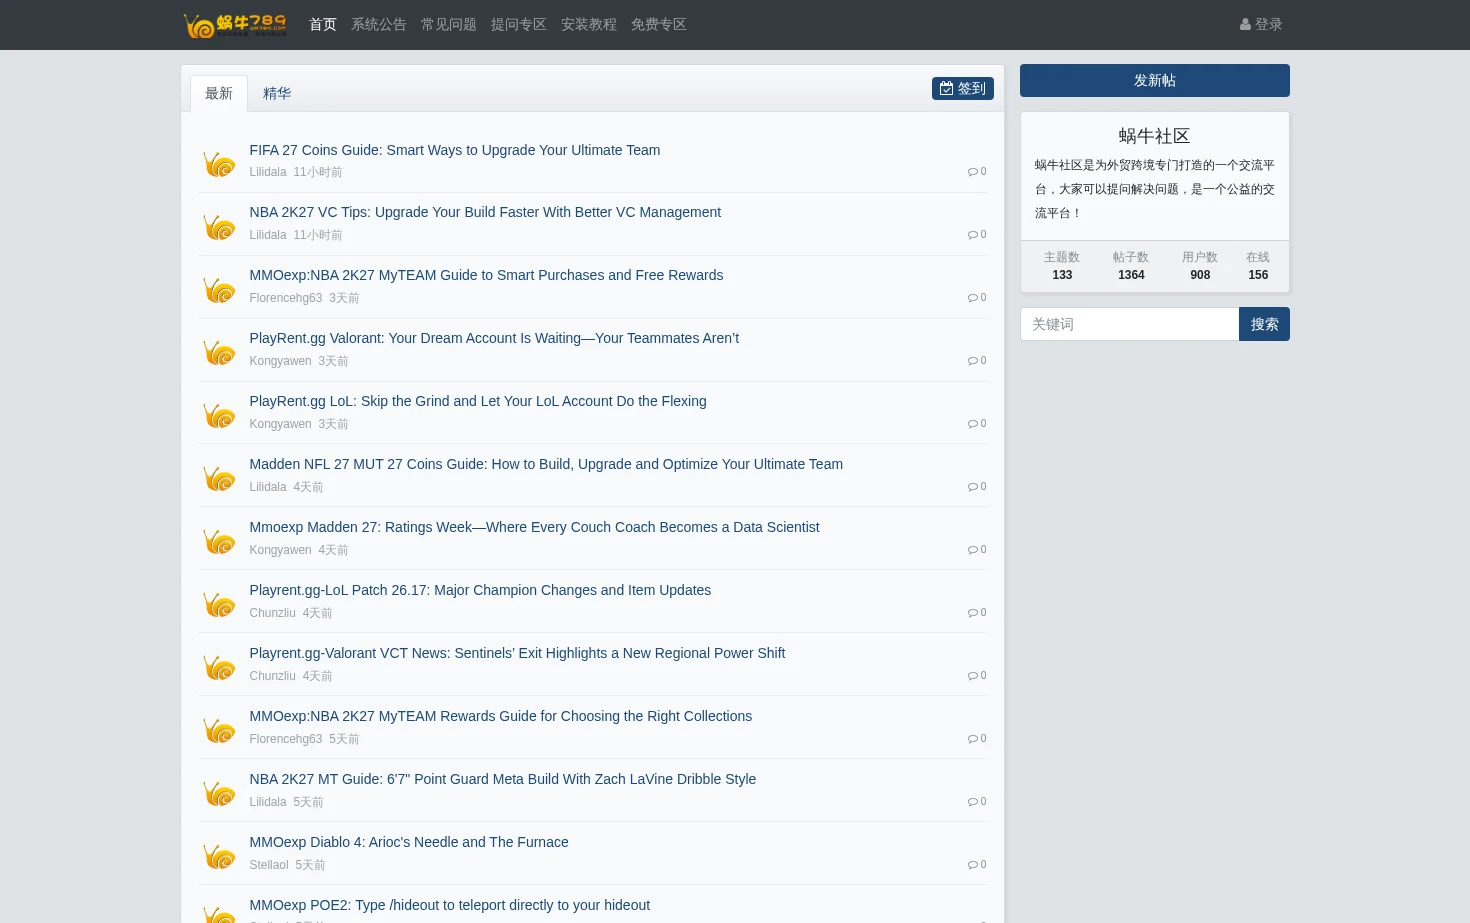Click author Chunzliu on LoL Patch 26.17 post

click(x=273, y=613)
